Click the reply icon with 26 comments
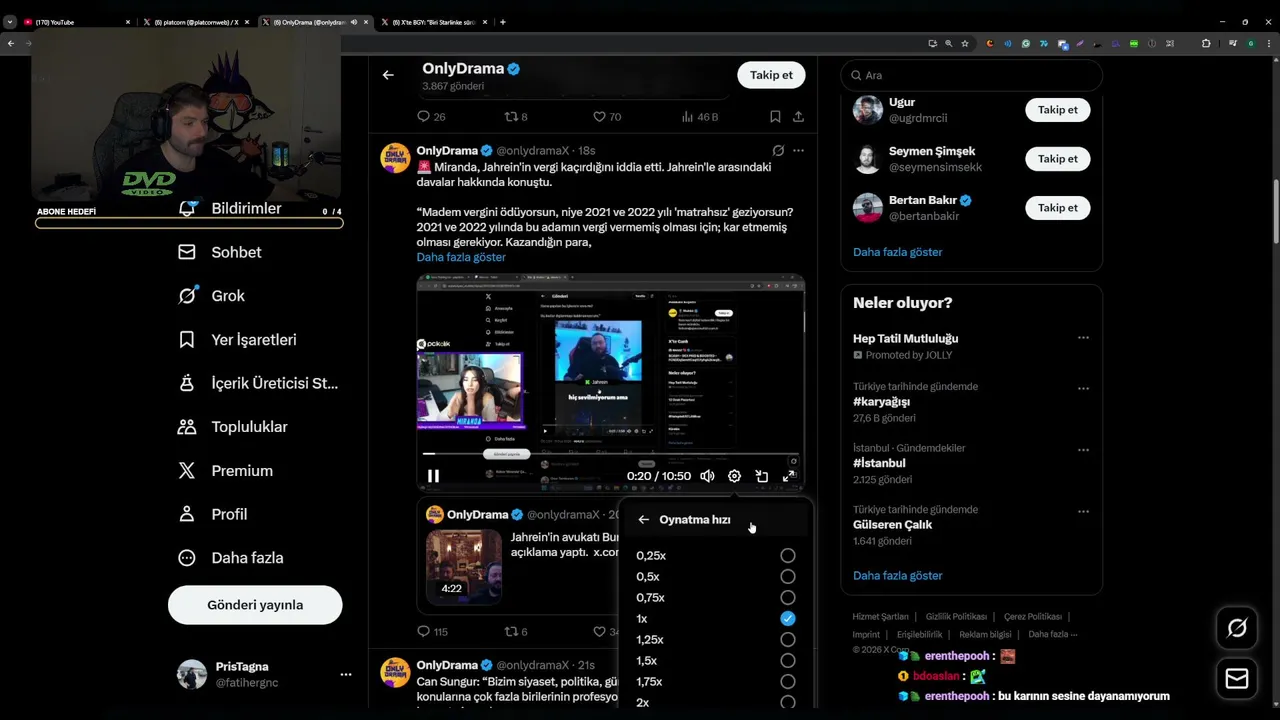1280x720 pixels. pos(423,117)
